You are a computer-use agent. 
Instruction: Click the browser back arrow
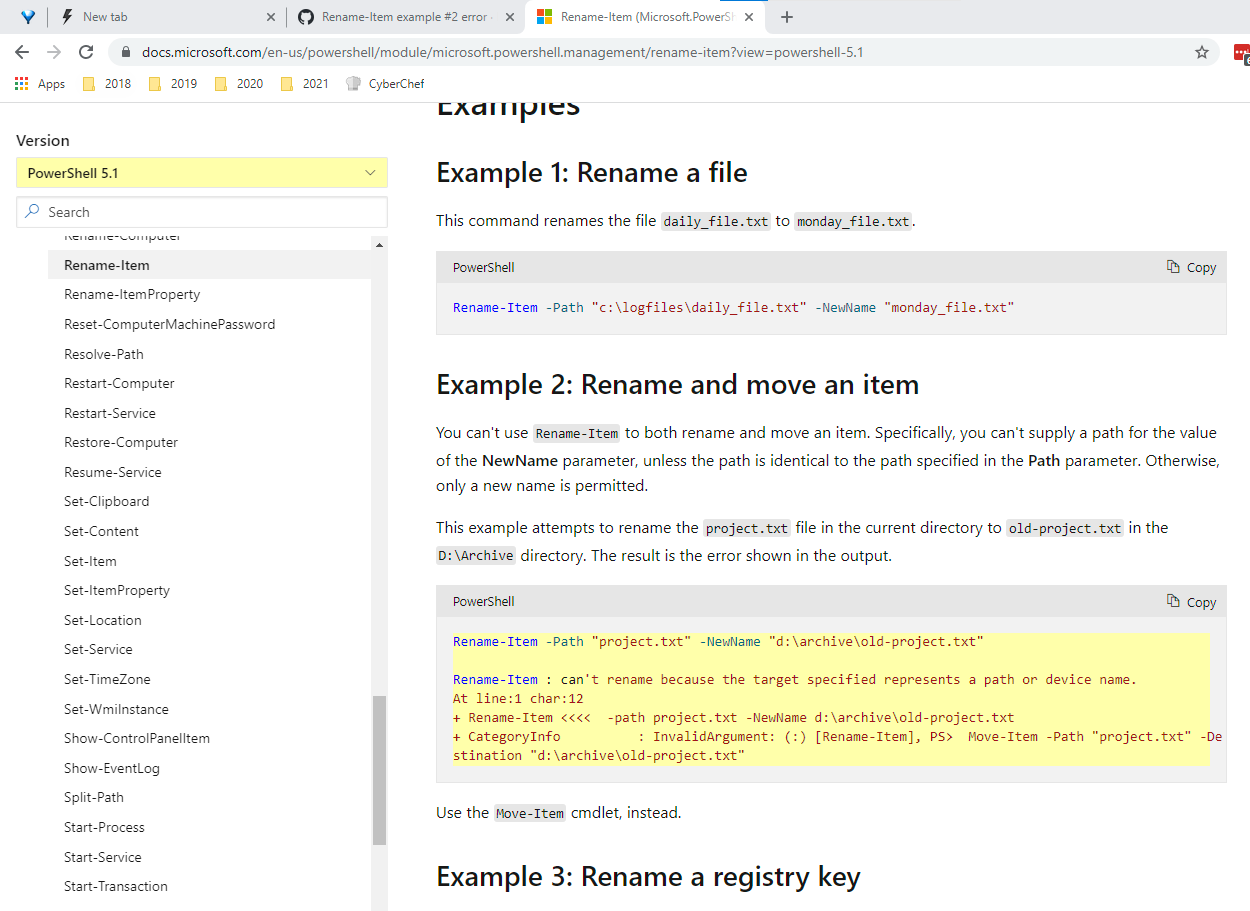[x=22, y=52]
